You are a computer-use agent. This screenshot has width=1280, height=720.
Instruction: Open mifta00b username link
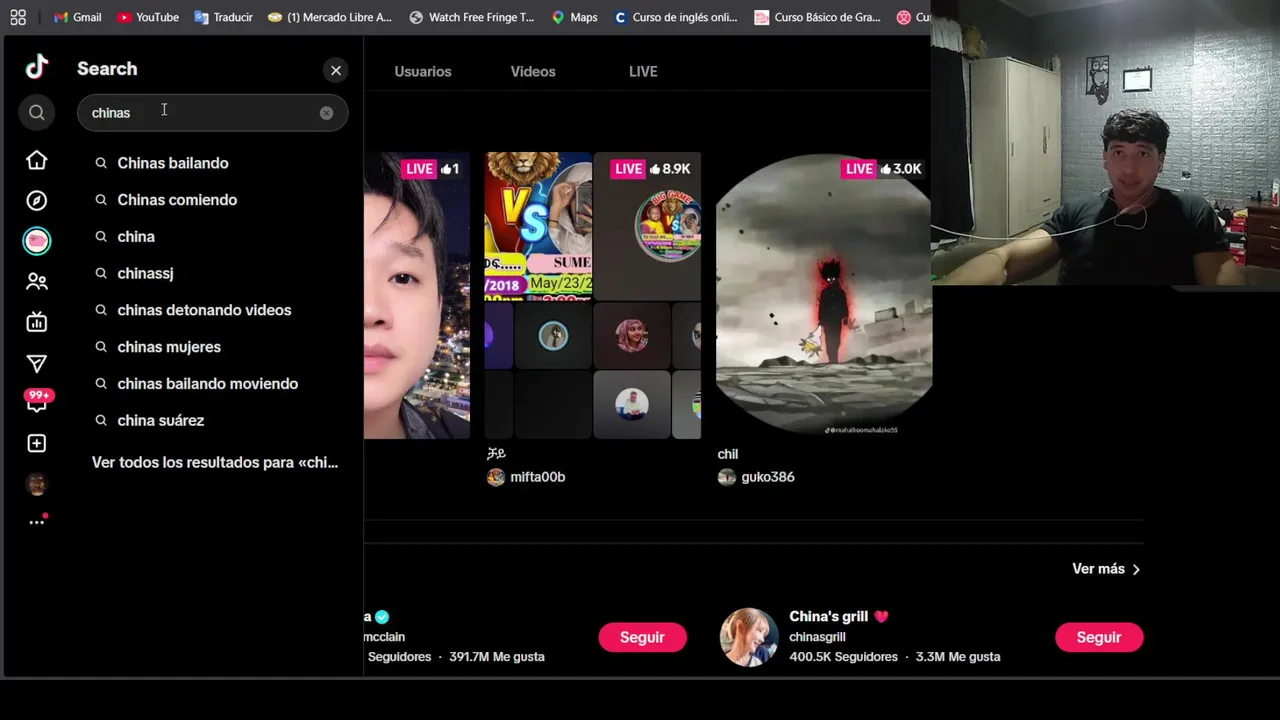tap(538, 477)
